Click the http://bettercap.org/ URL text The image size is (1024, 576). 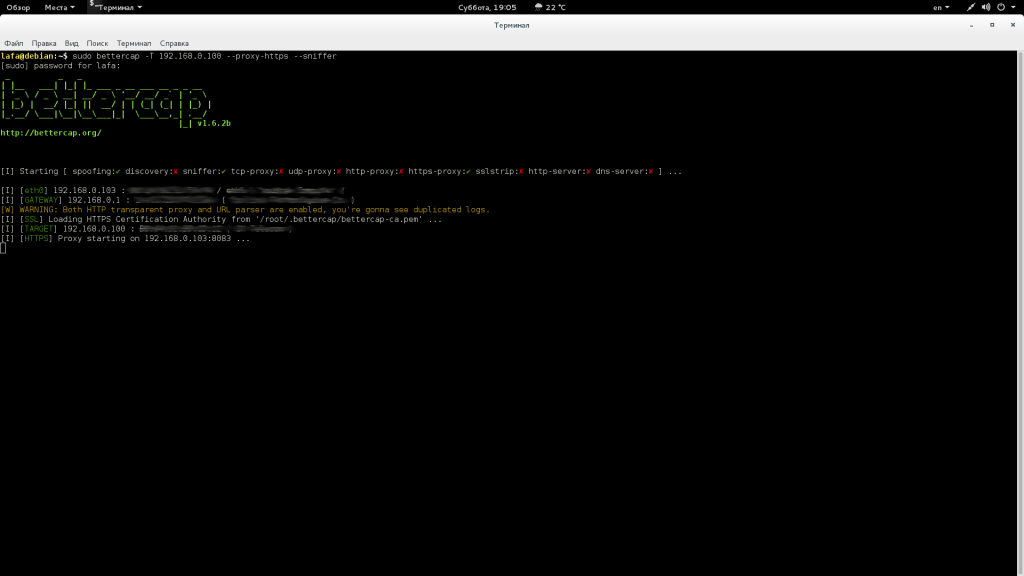tap(51, 132)
